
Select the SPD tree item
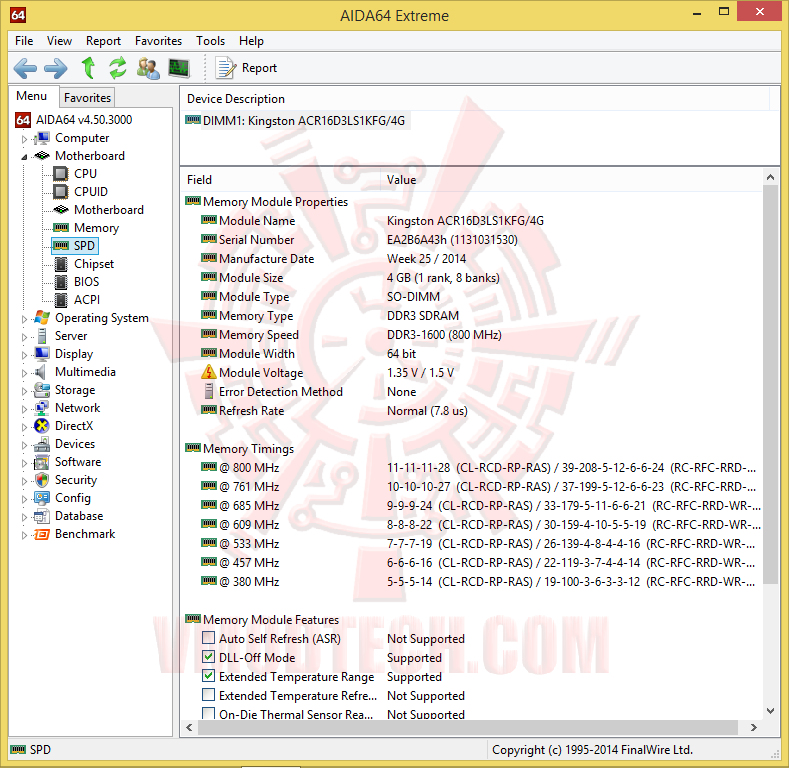pyautogui.click(x=75, y=246)
